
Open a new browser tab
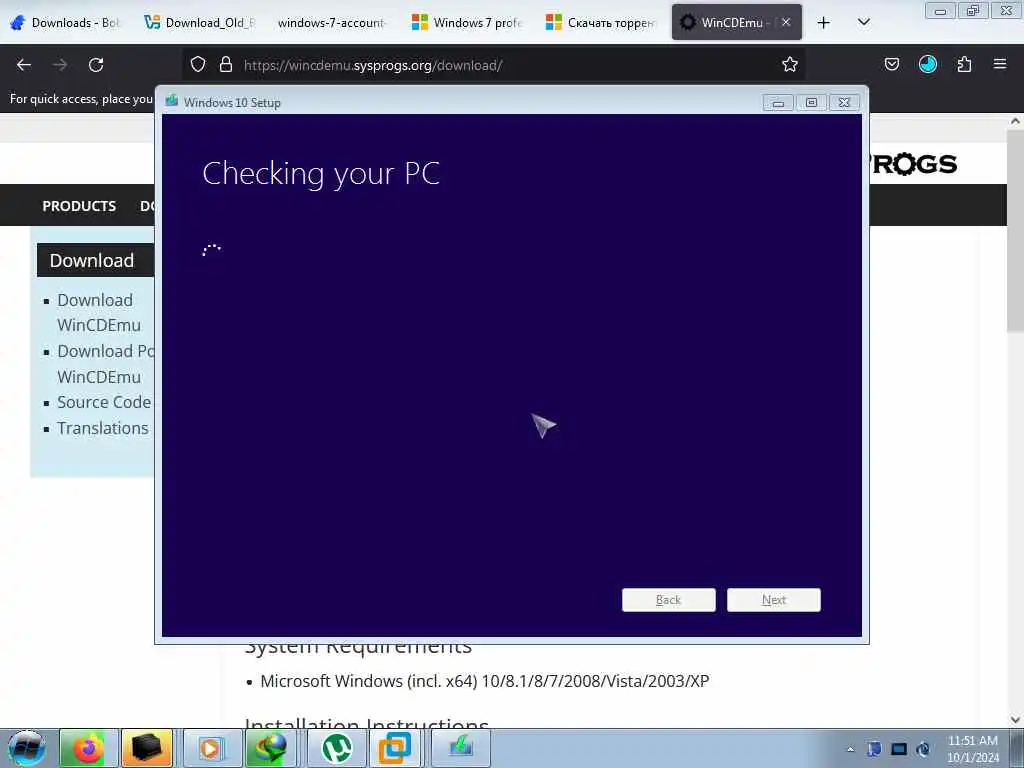pyautogui.click(x=824, y=23)
